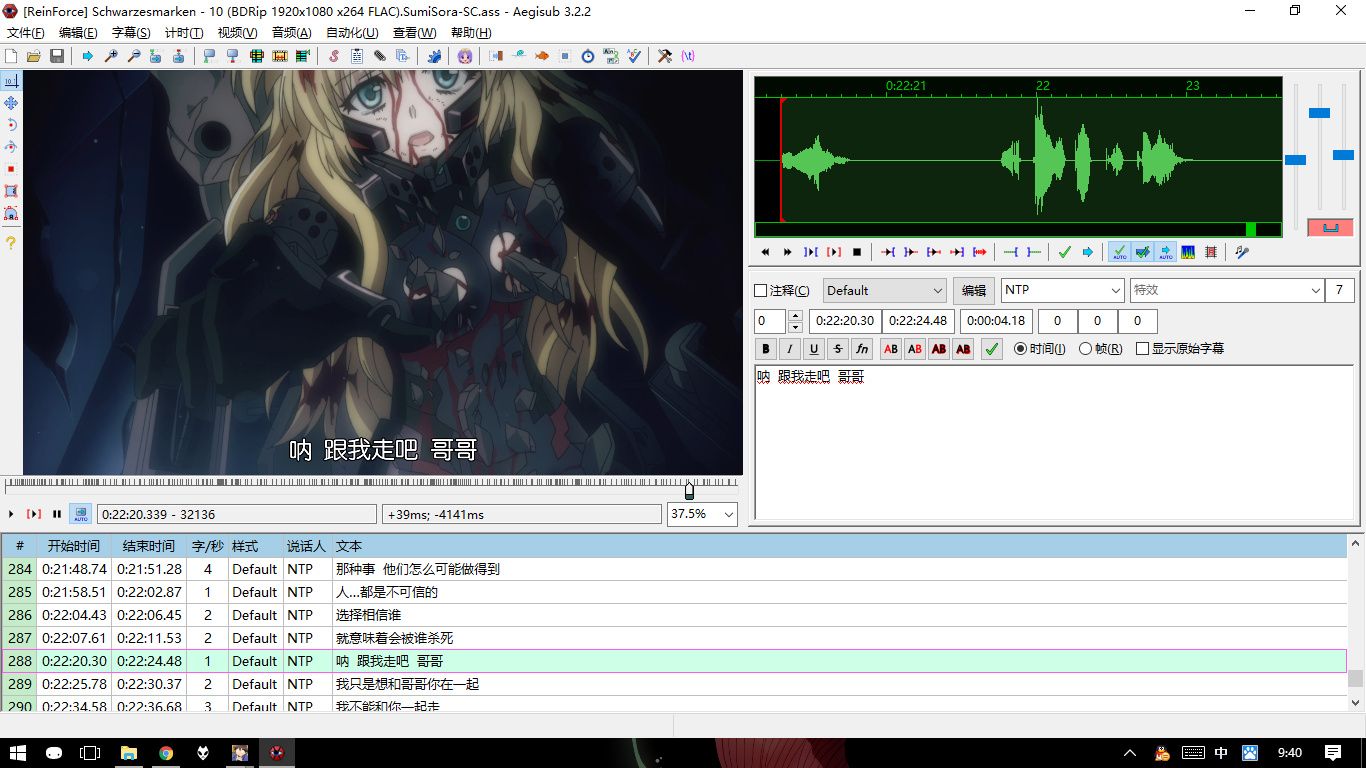Open the Styles Manager pink S icon
The width and height of the screenshot is (1366, 768).
pos(334,56)
